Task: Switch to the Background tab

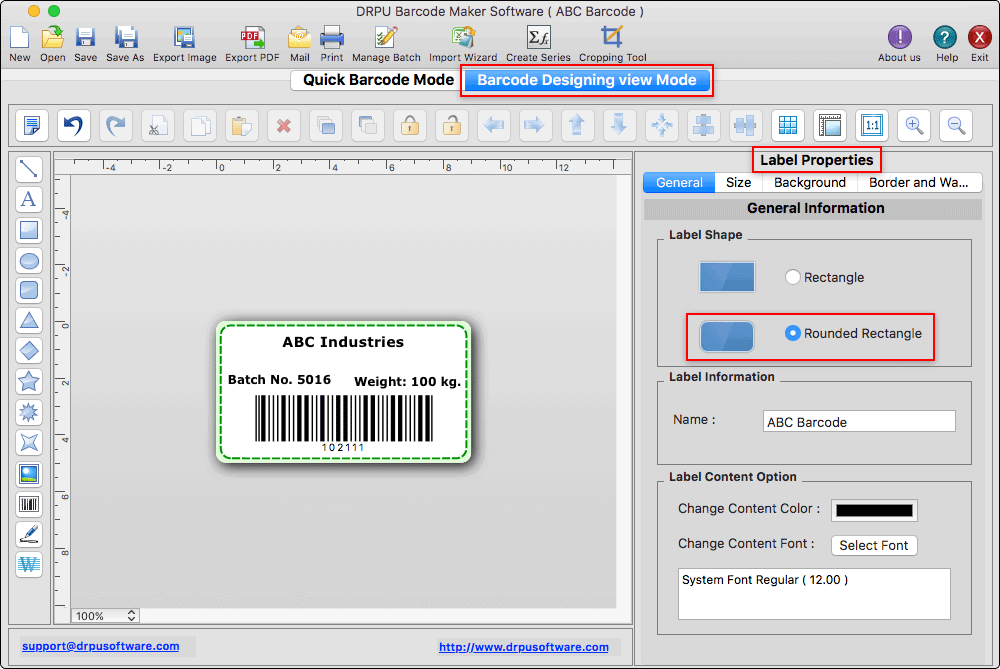Action: pos(809,182)
